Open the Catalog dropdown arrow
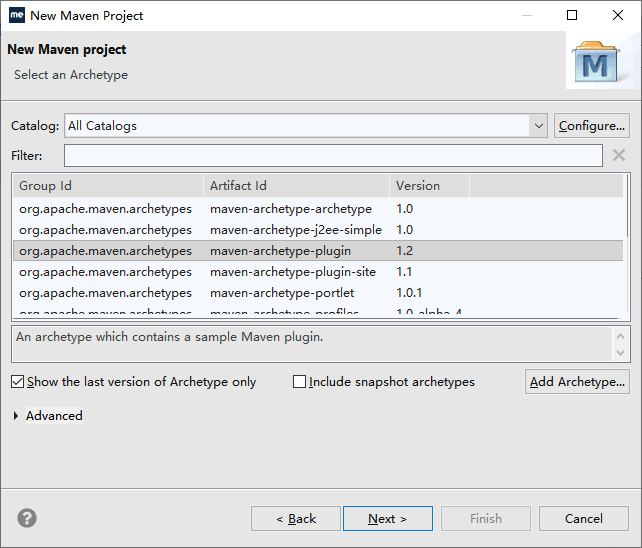This screenshot has width=642, height=548. (538, 126)
